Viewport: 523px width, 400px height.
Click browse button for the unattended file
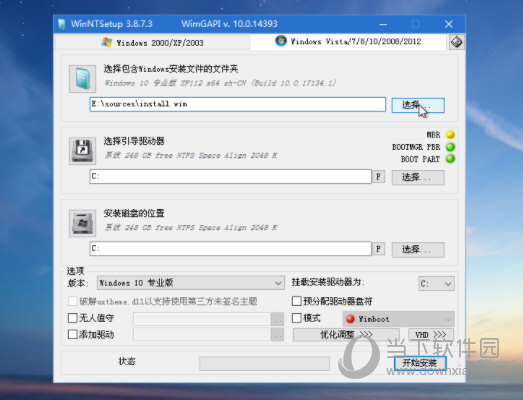[x=277, y=319]
